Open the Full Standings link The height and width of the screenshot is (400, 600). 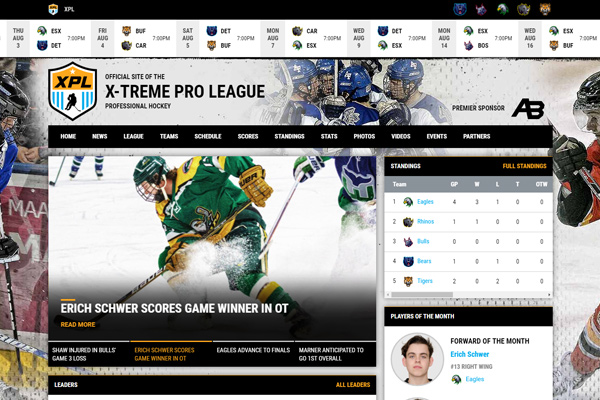[x=524, y=166]
